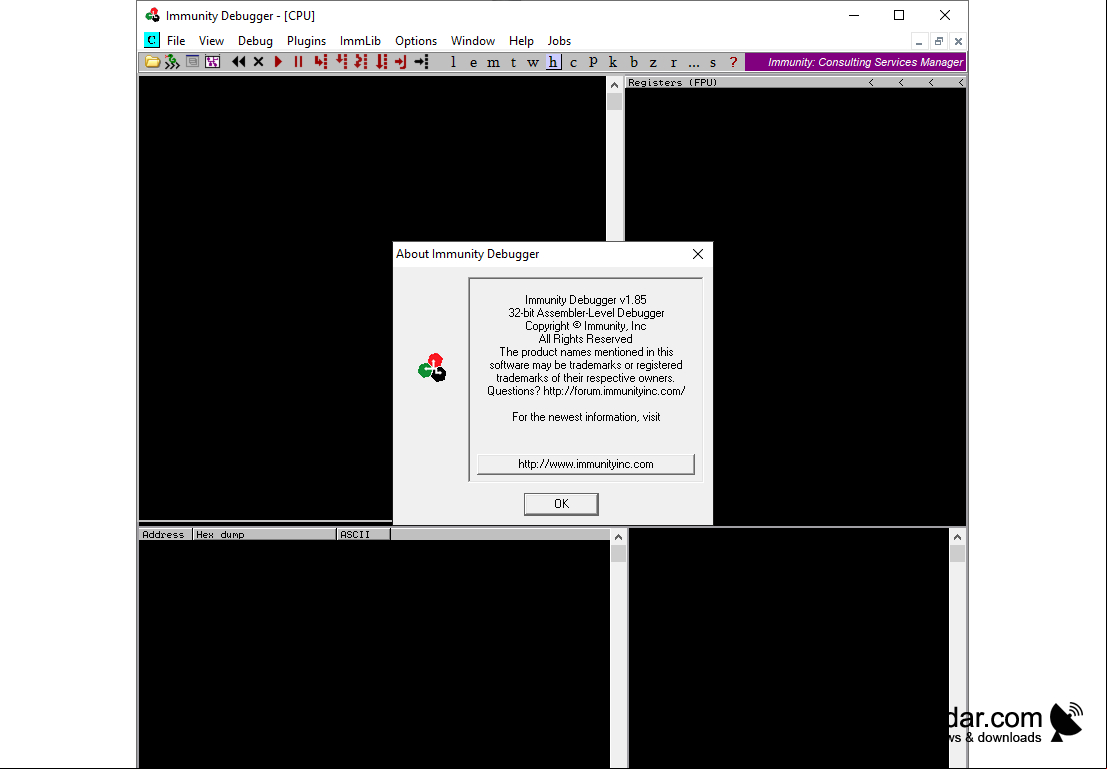Show the Memory map with 'm' button

coord(493,62)
